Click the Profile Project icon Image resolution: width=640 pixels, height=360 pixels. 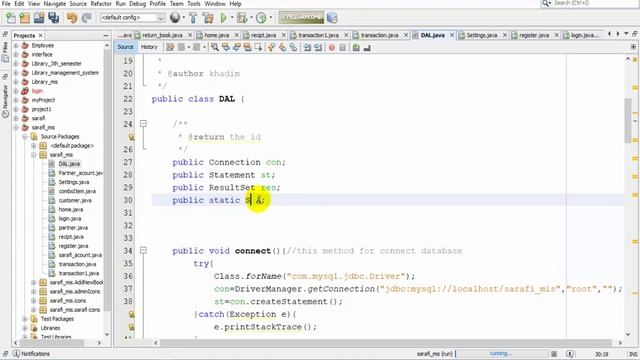tap(261, 18)
